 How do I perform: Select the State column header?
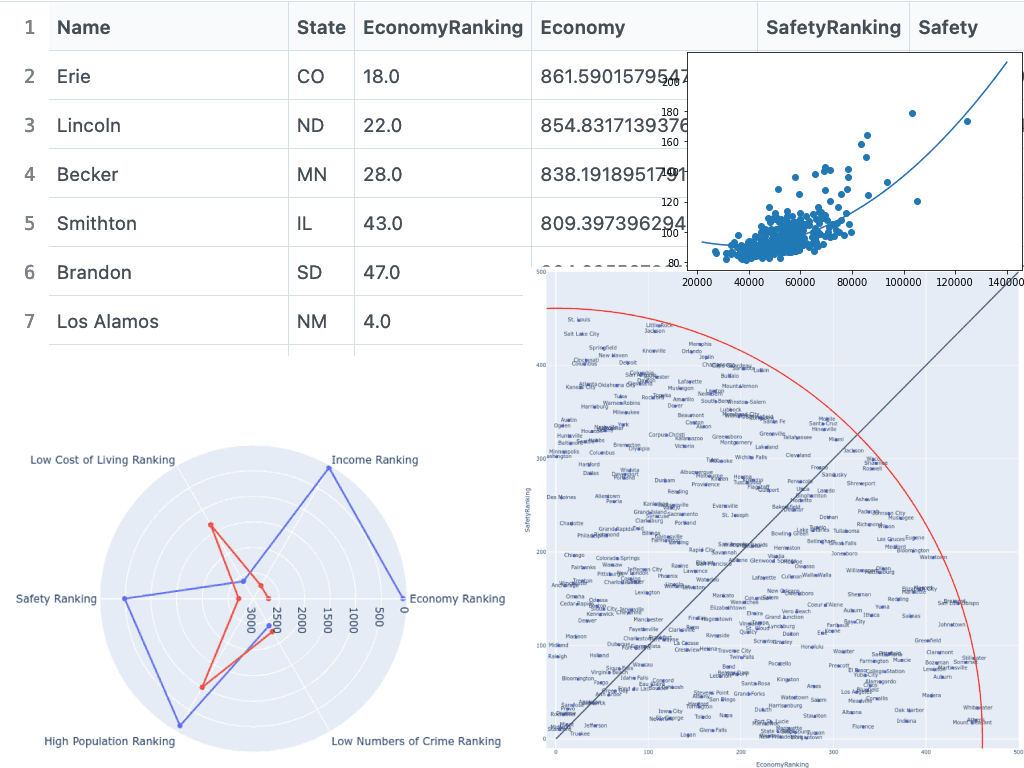point(321,28)
